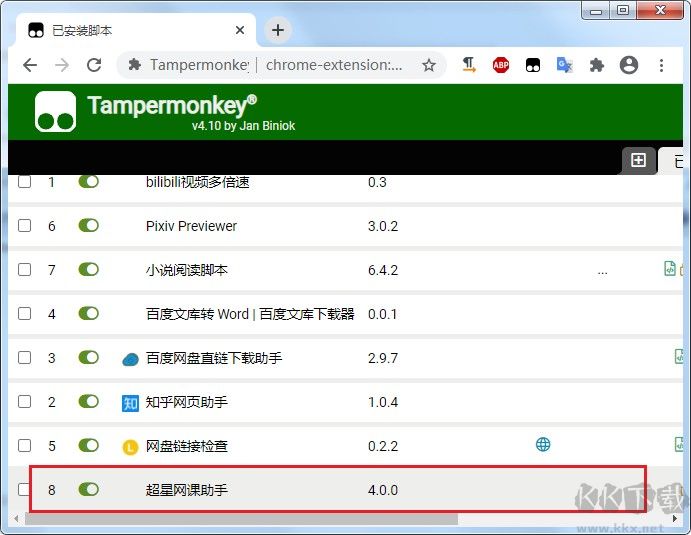Toggle off 超星网课助手
The height and width of the screenshot is (535, 691).
click(x=89, y=489)
